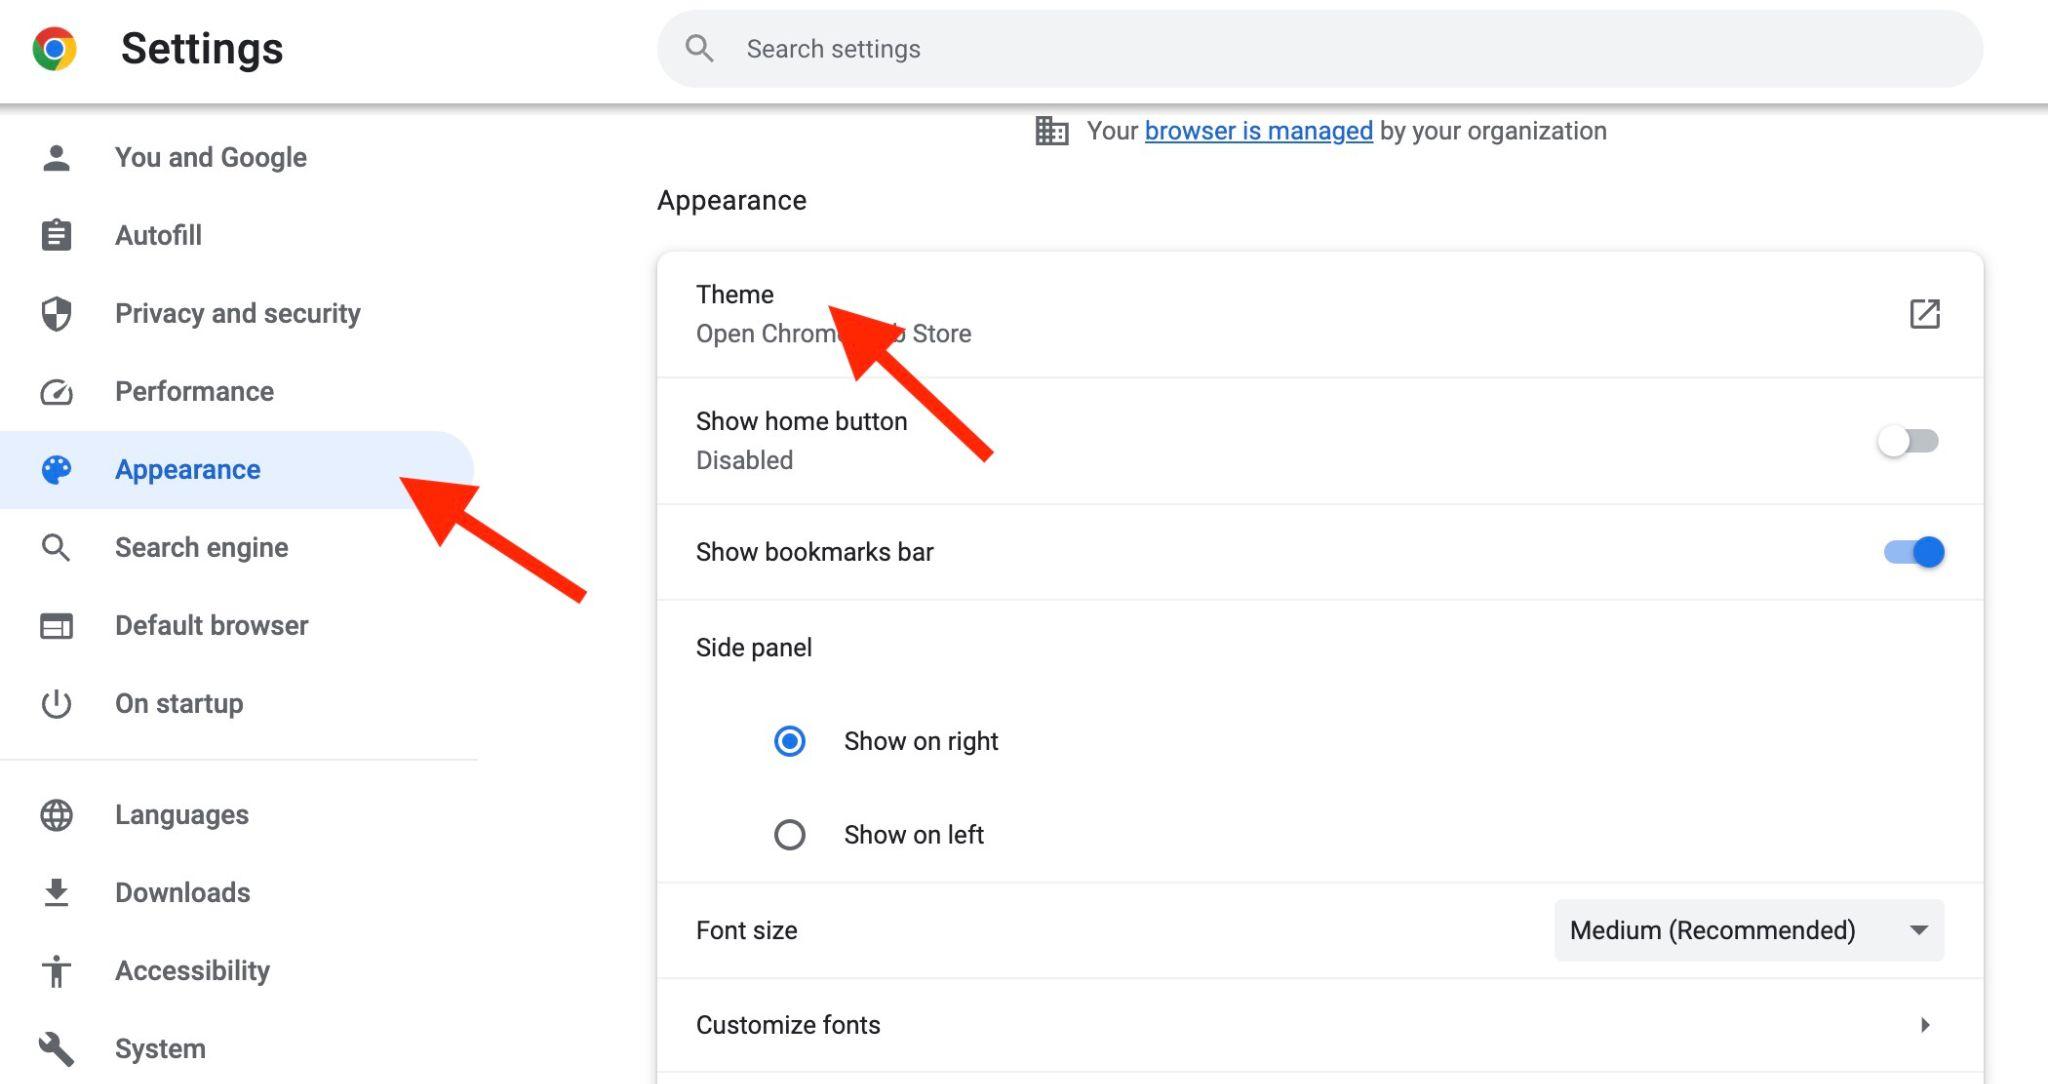
Task: Open Default browser settings
Action: tap(211, 625)
